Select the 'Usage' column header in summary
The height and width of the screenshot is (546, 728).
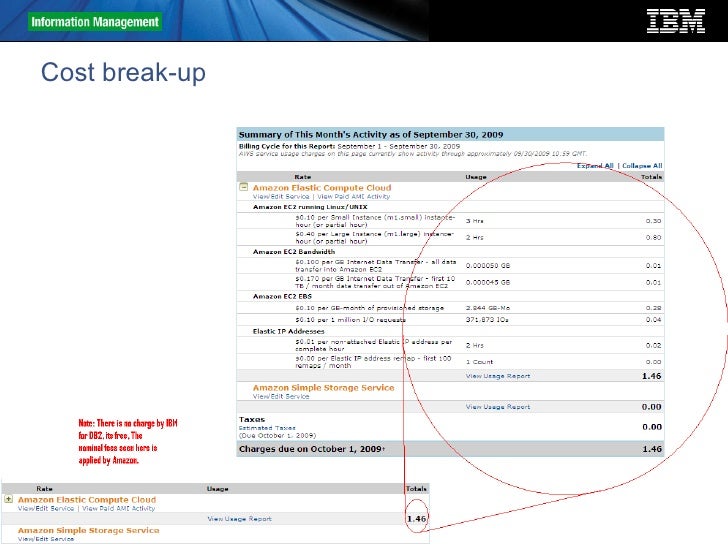[476, 177]
